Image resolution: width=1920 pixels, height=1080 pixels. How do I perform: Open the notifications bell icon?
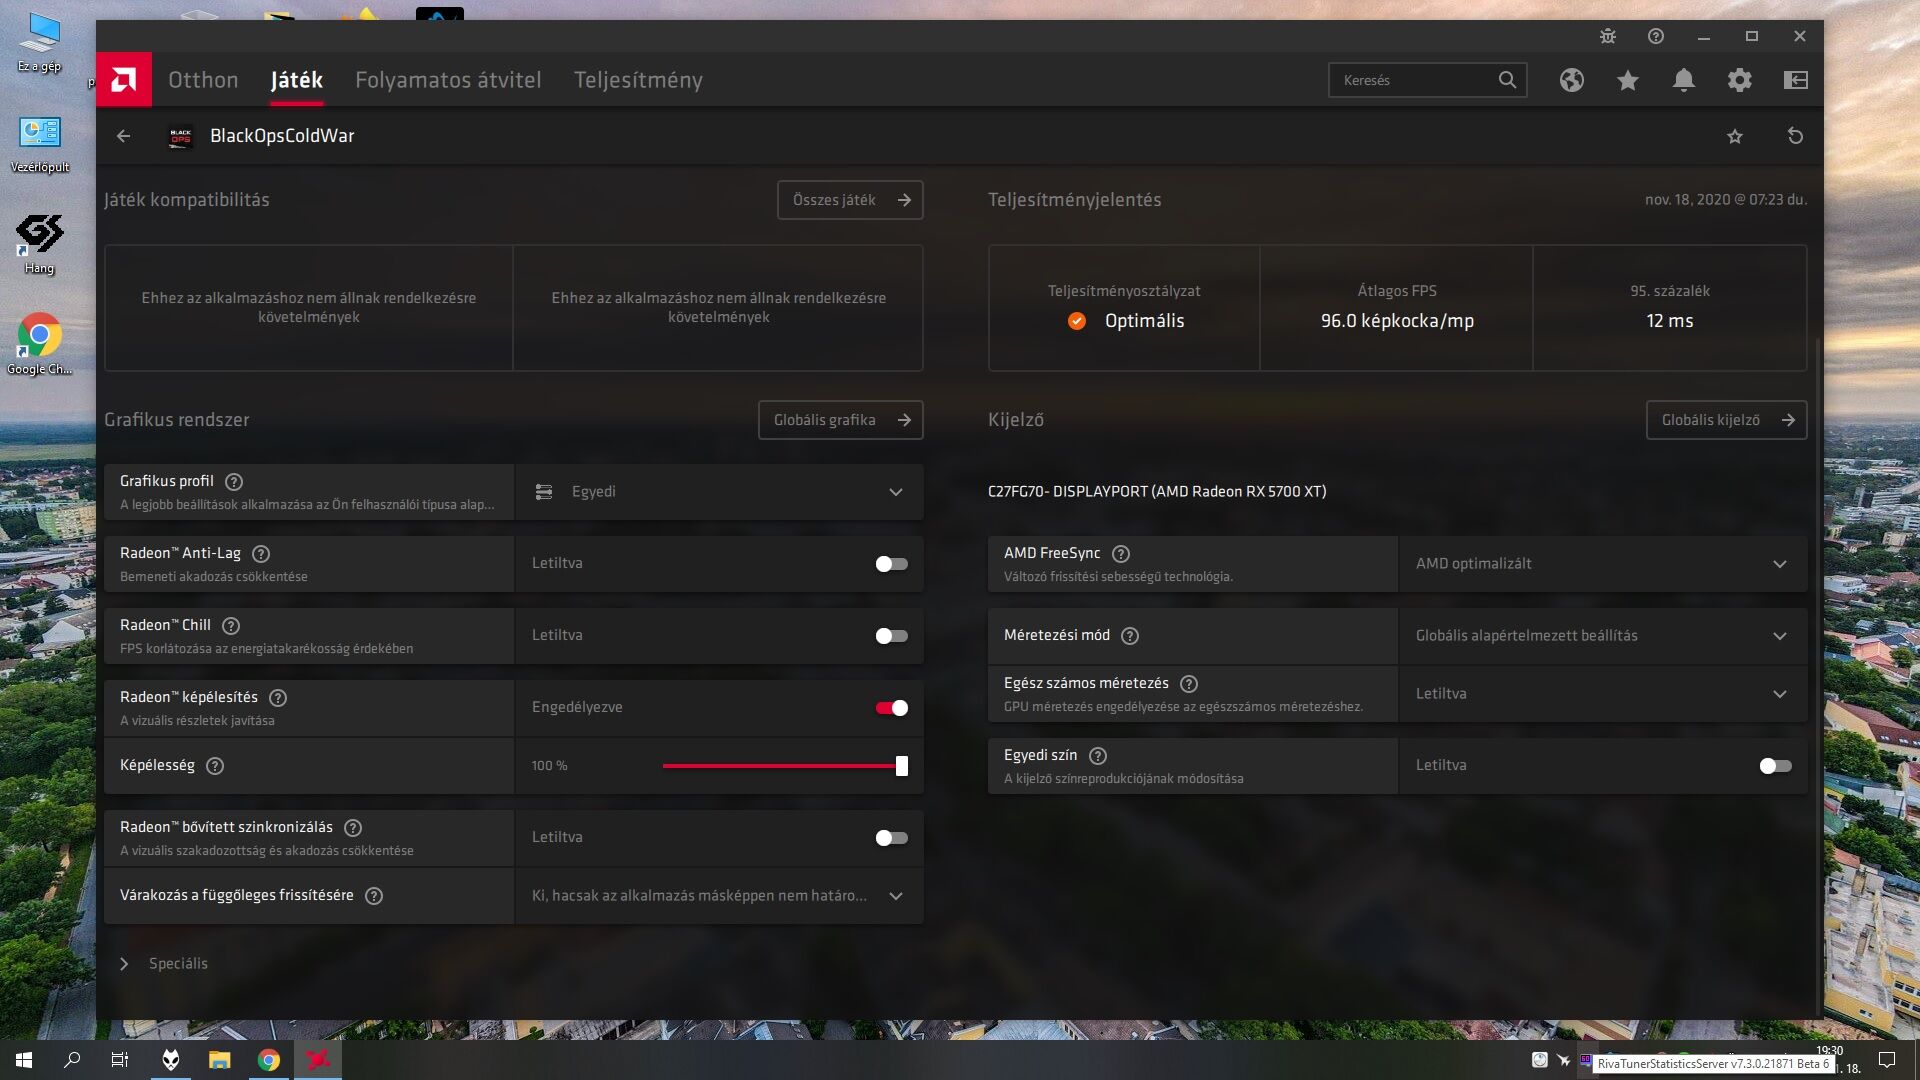(x=1684, y=80)
